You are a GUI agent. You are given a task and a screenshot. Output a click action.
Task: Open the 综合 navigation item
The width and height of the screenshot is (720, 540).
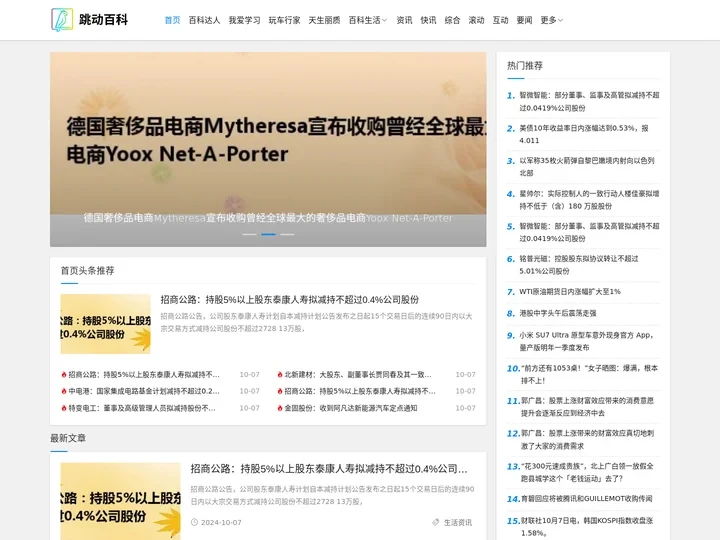coord(452,20)
